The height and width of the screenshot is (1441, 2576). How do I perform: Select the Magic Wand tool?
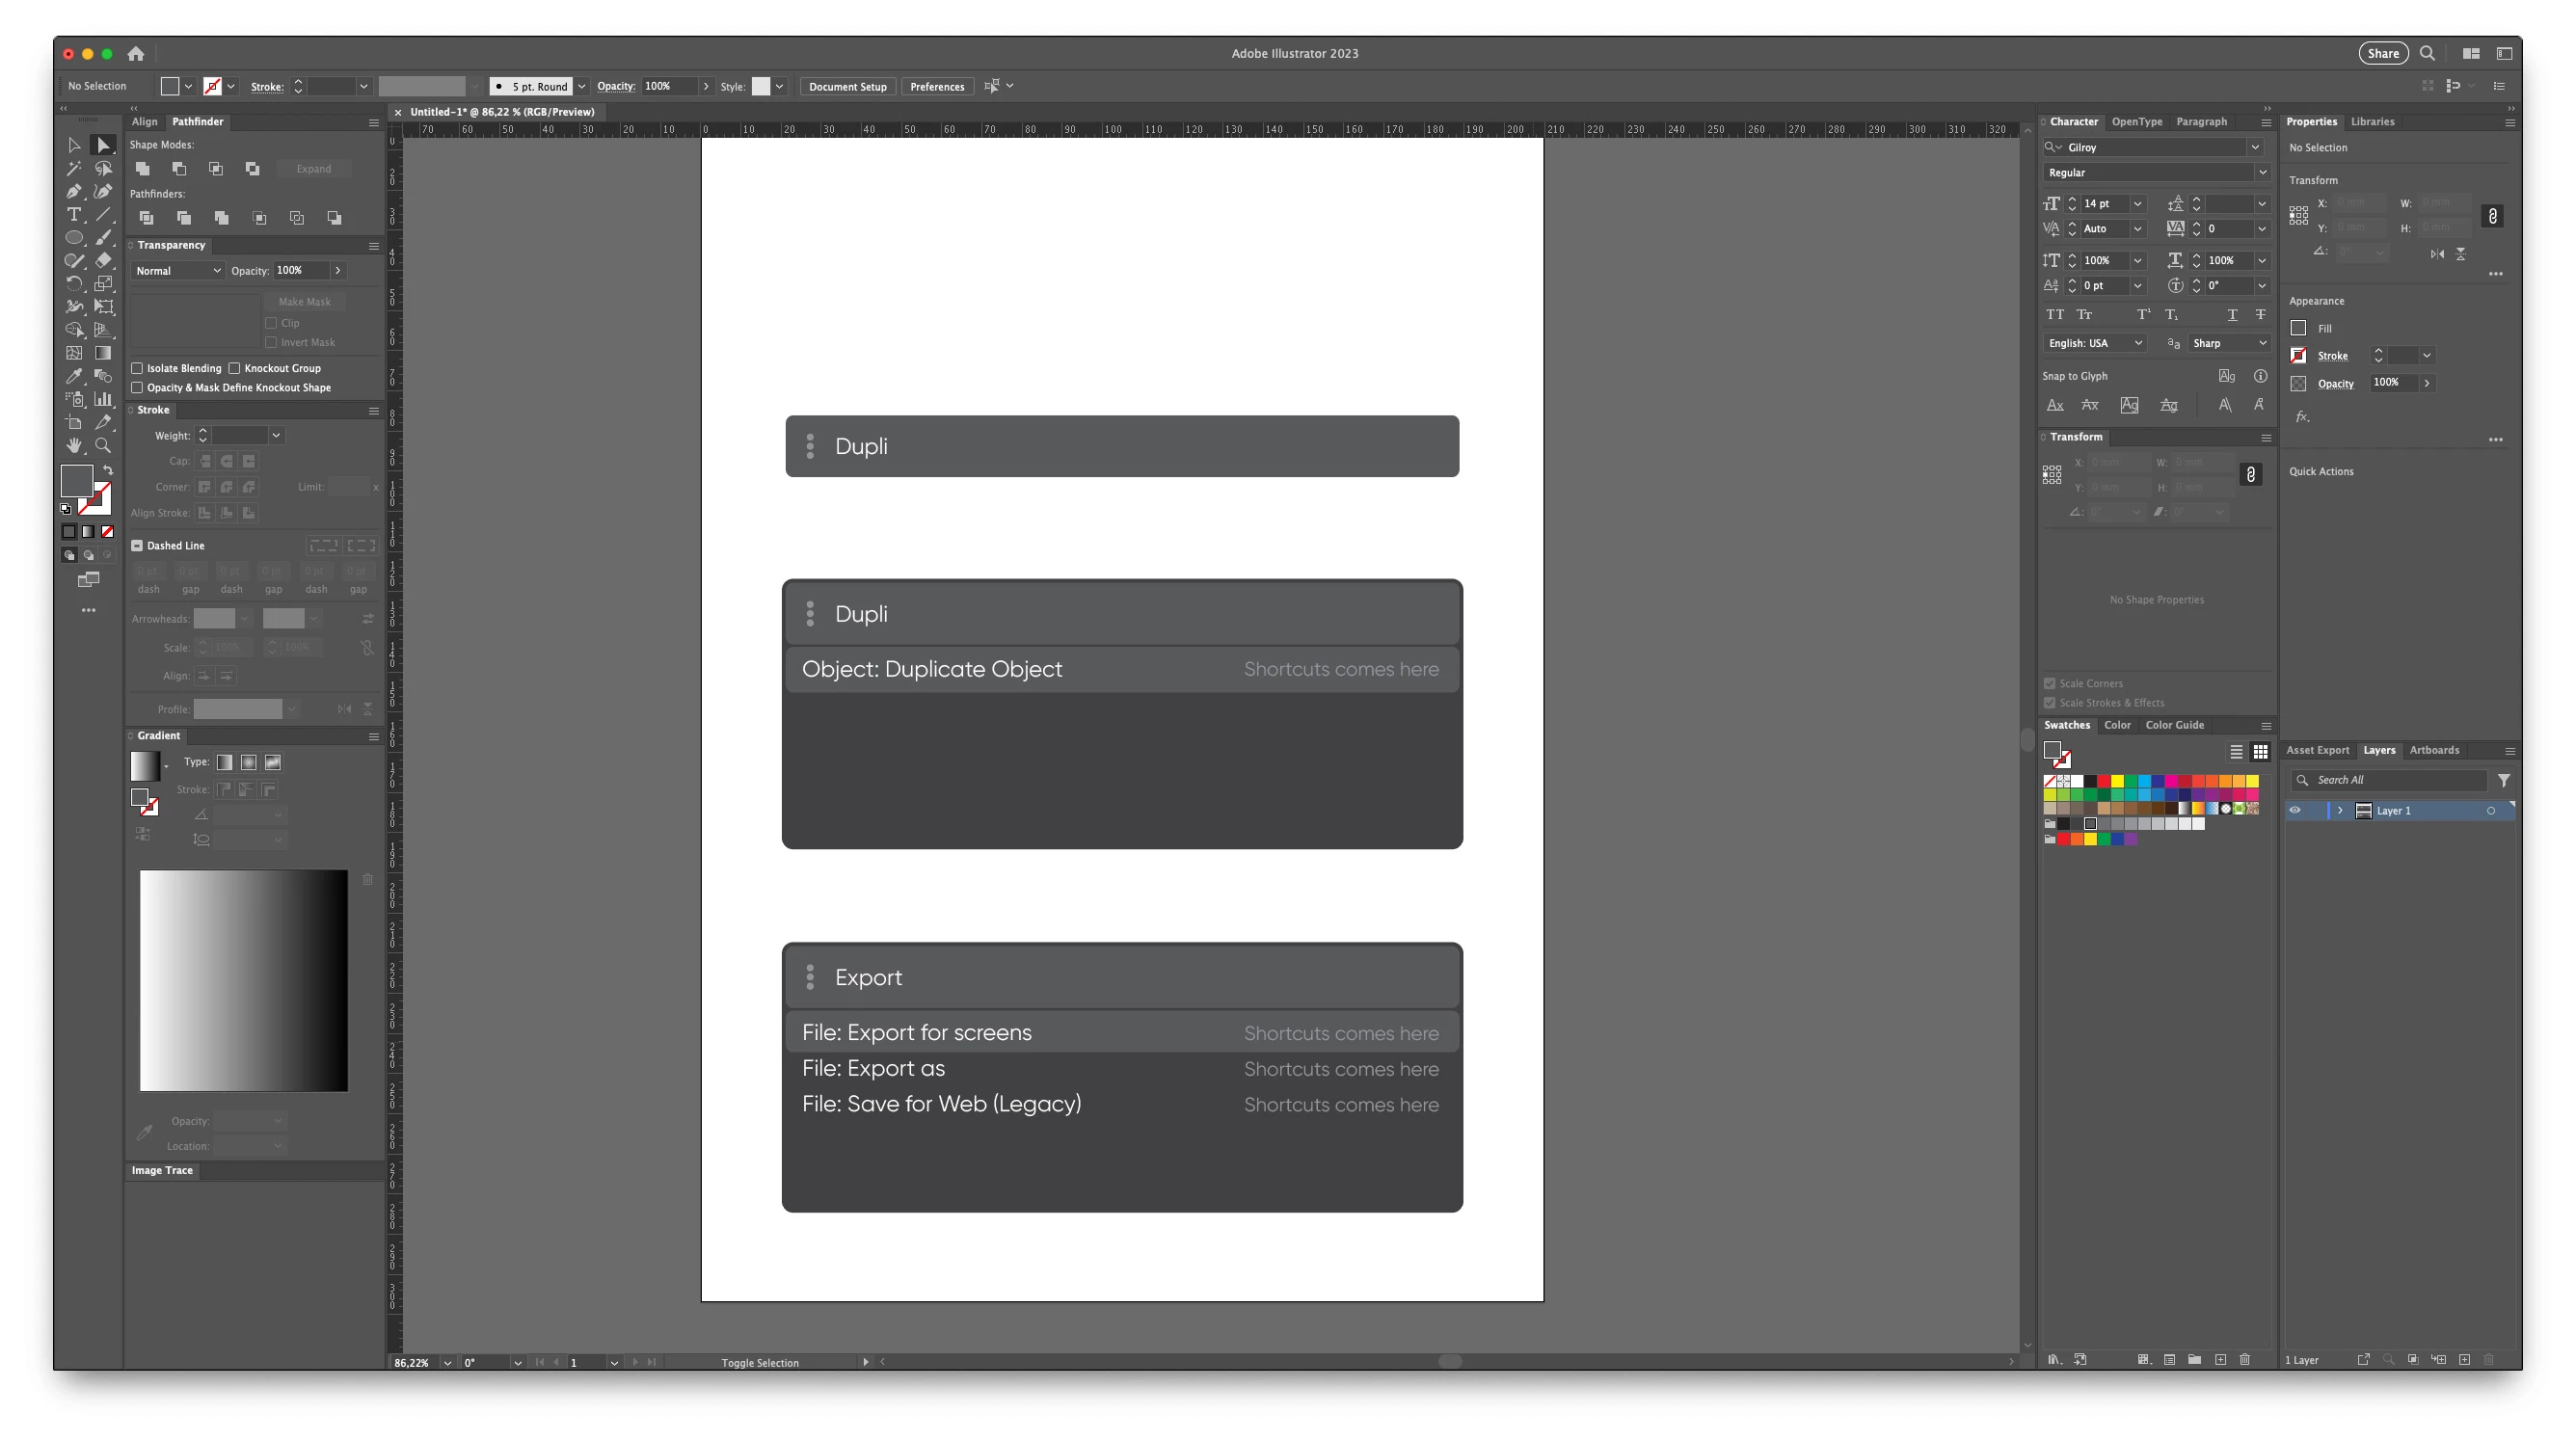coord(73,168)
